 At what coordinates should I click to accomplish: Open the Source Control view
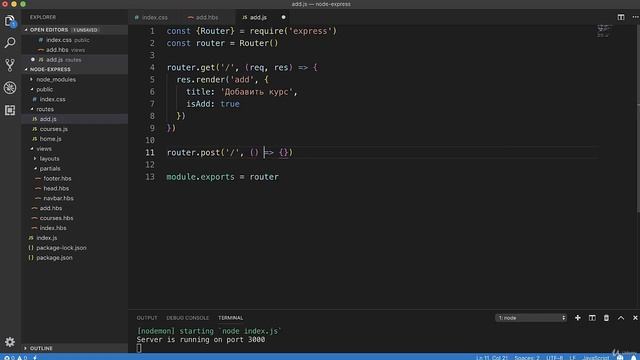point(10,65)
